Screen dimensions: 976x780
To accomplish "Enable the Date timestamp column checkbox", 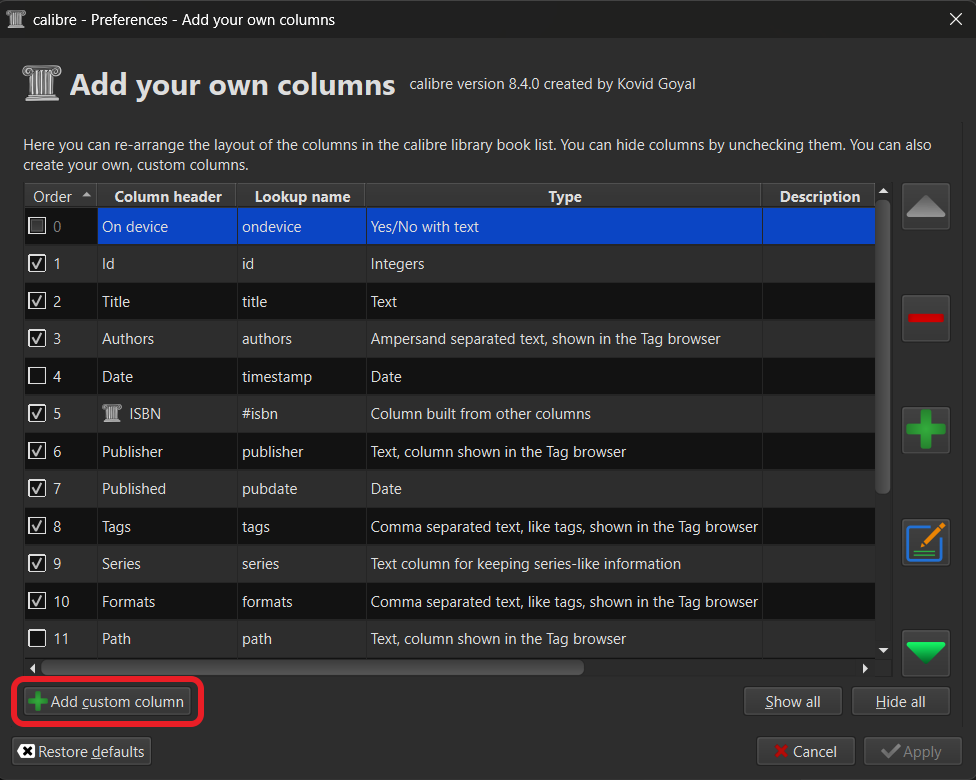I will pyautogui.click(x=37, y=376).
